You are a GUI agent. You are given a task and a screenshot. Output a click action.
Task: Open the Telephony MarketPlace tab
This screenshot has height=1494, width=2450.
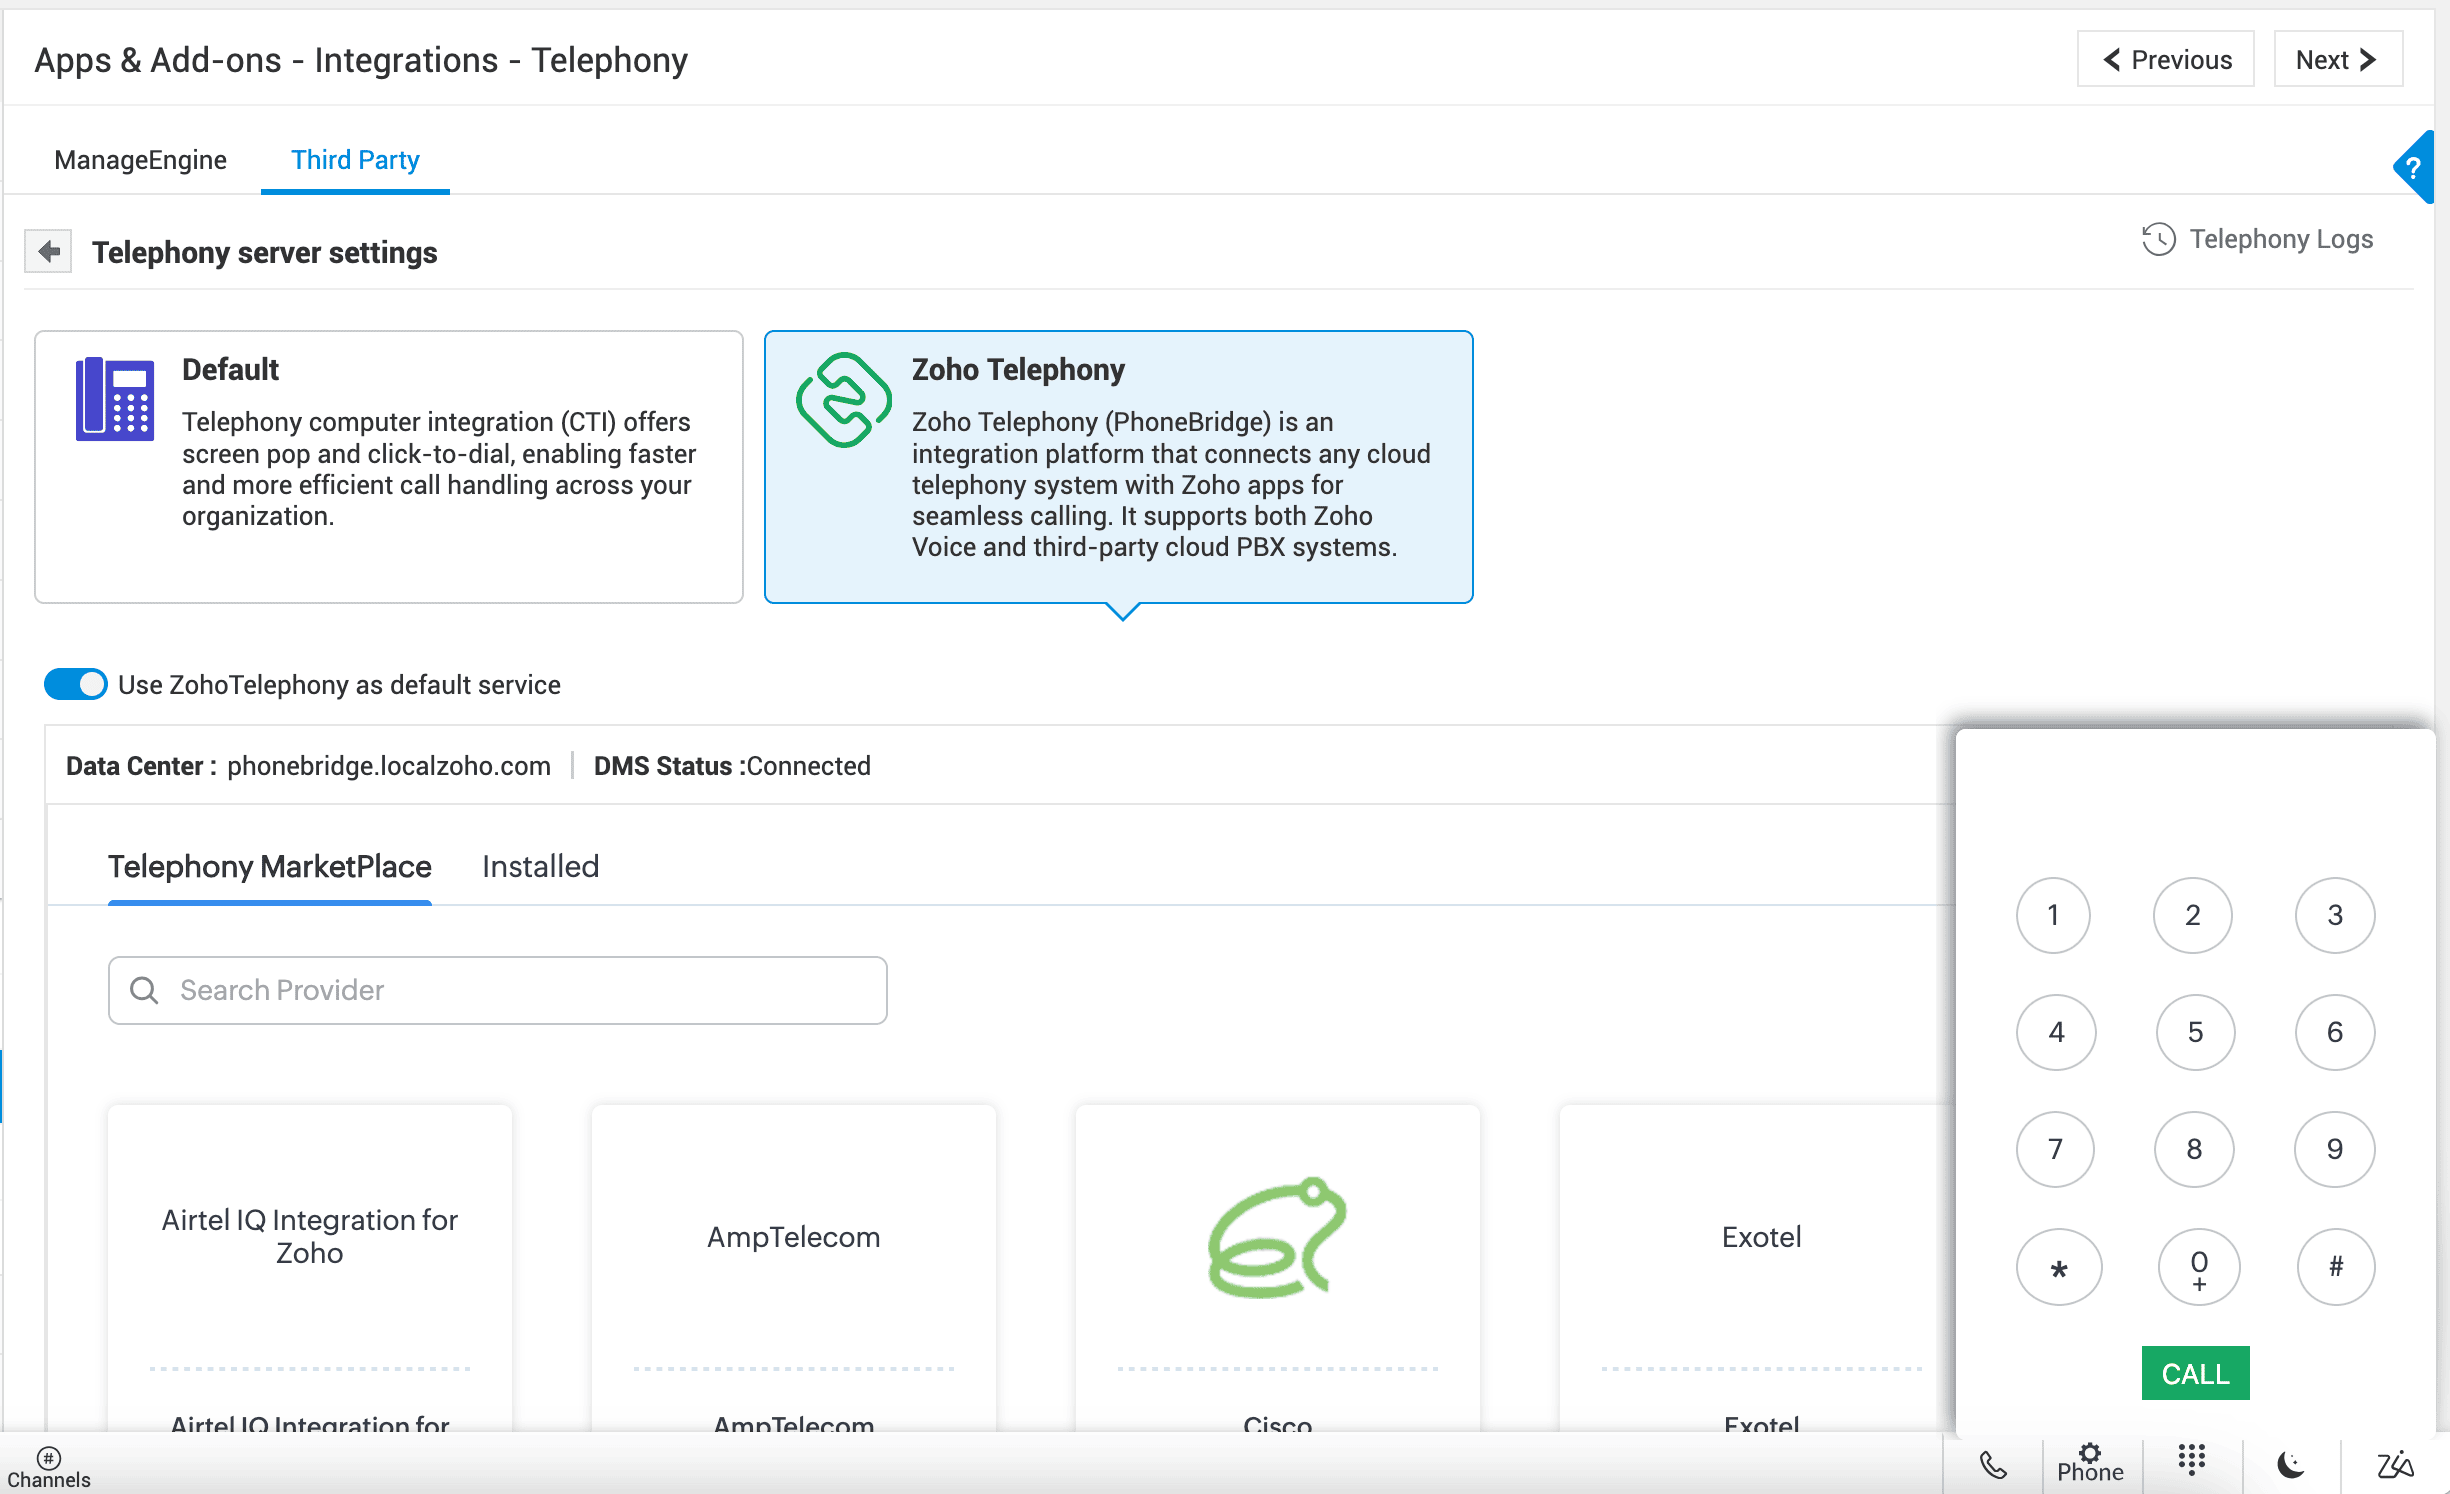pos(270,866)
